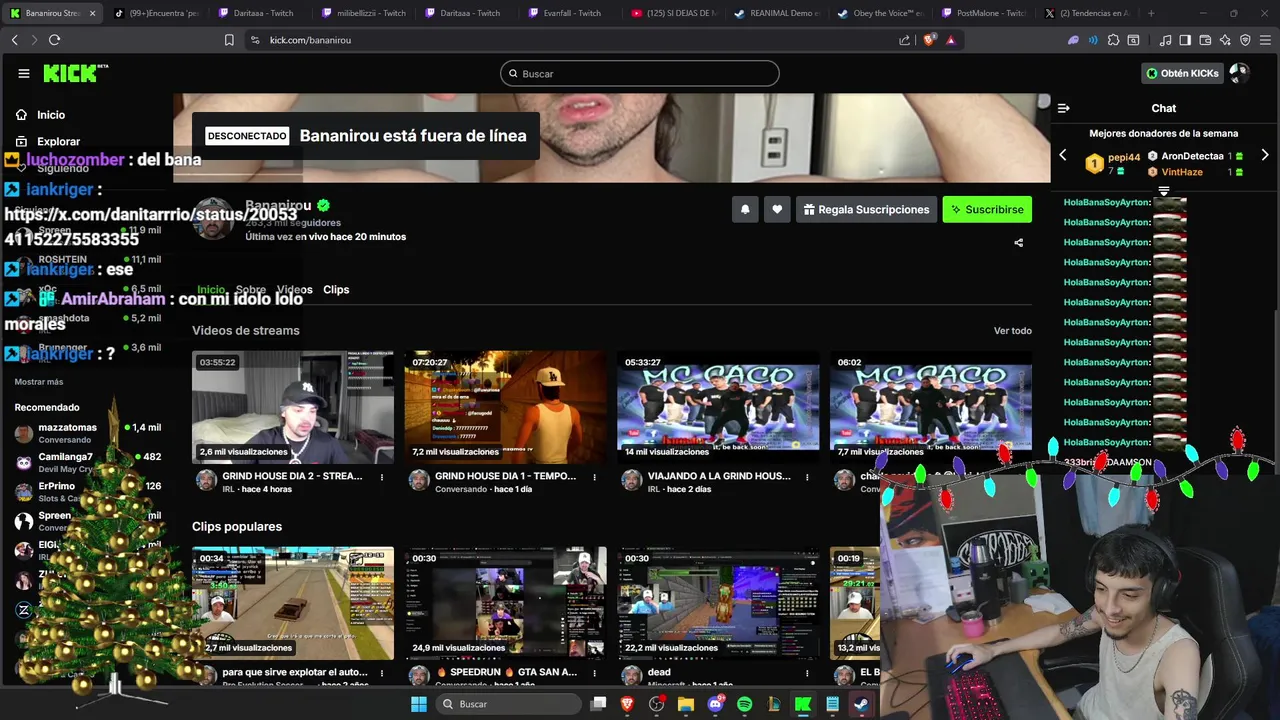Open the browser extensions puzzle icon
1280x720 pixels.
[1113, 40]
